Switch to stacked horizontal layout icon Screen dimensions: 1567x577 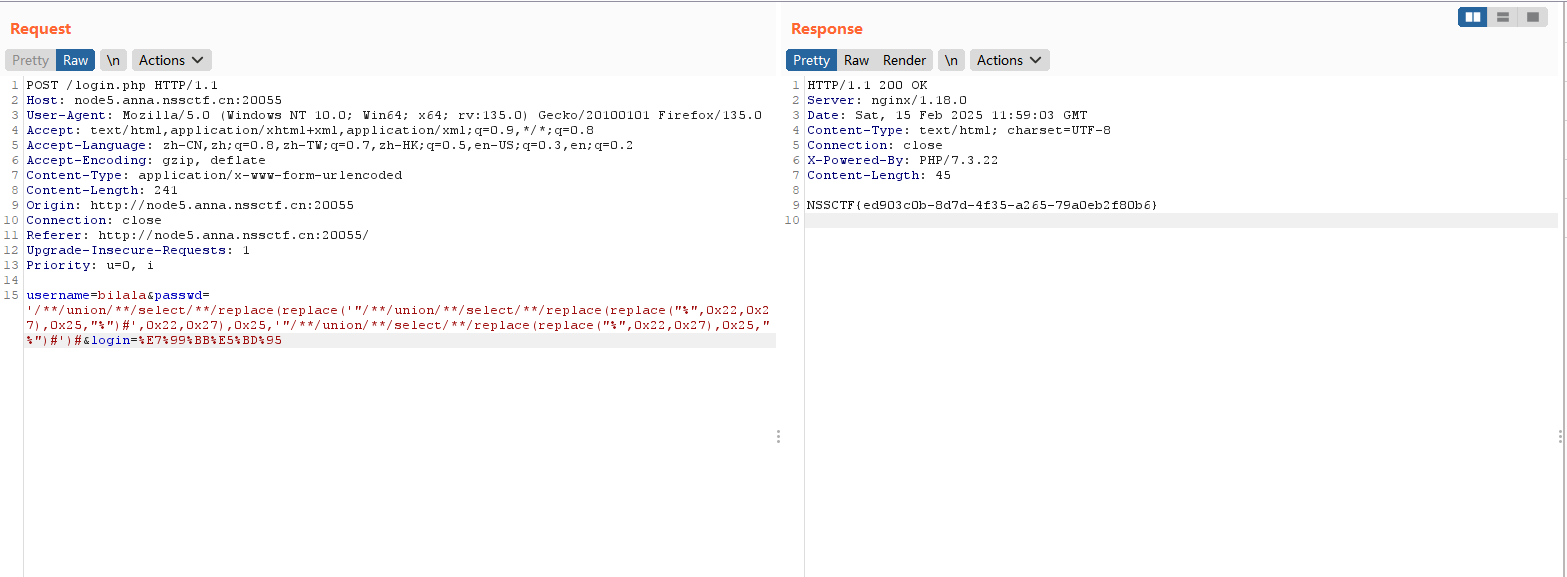point(1502,17)
